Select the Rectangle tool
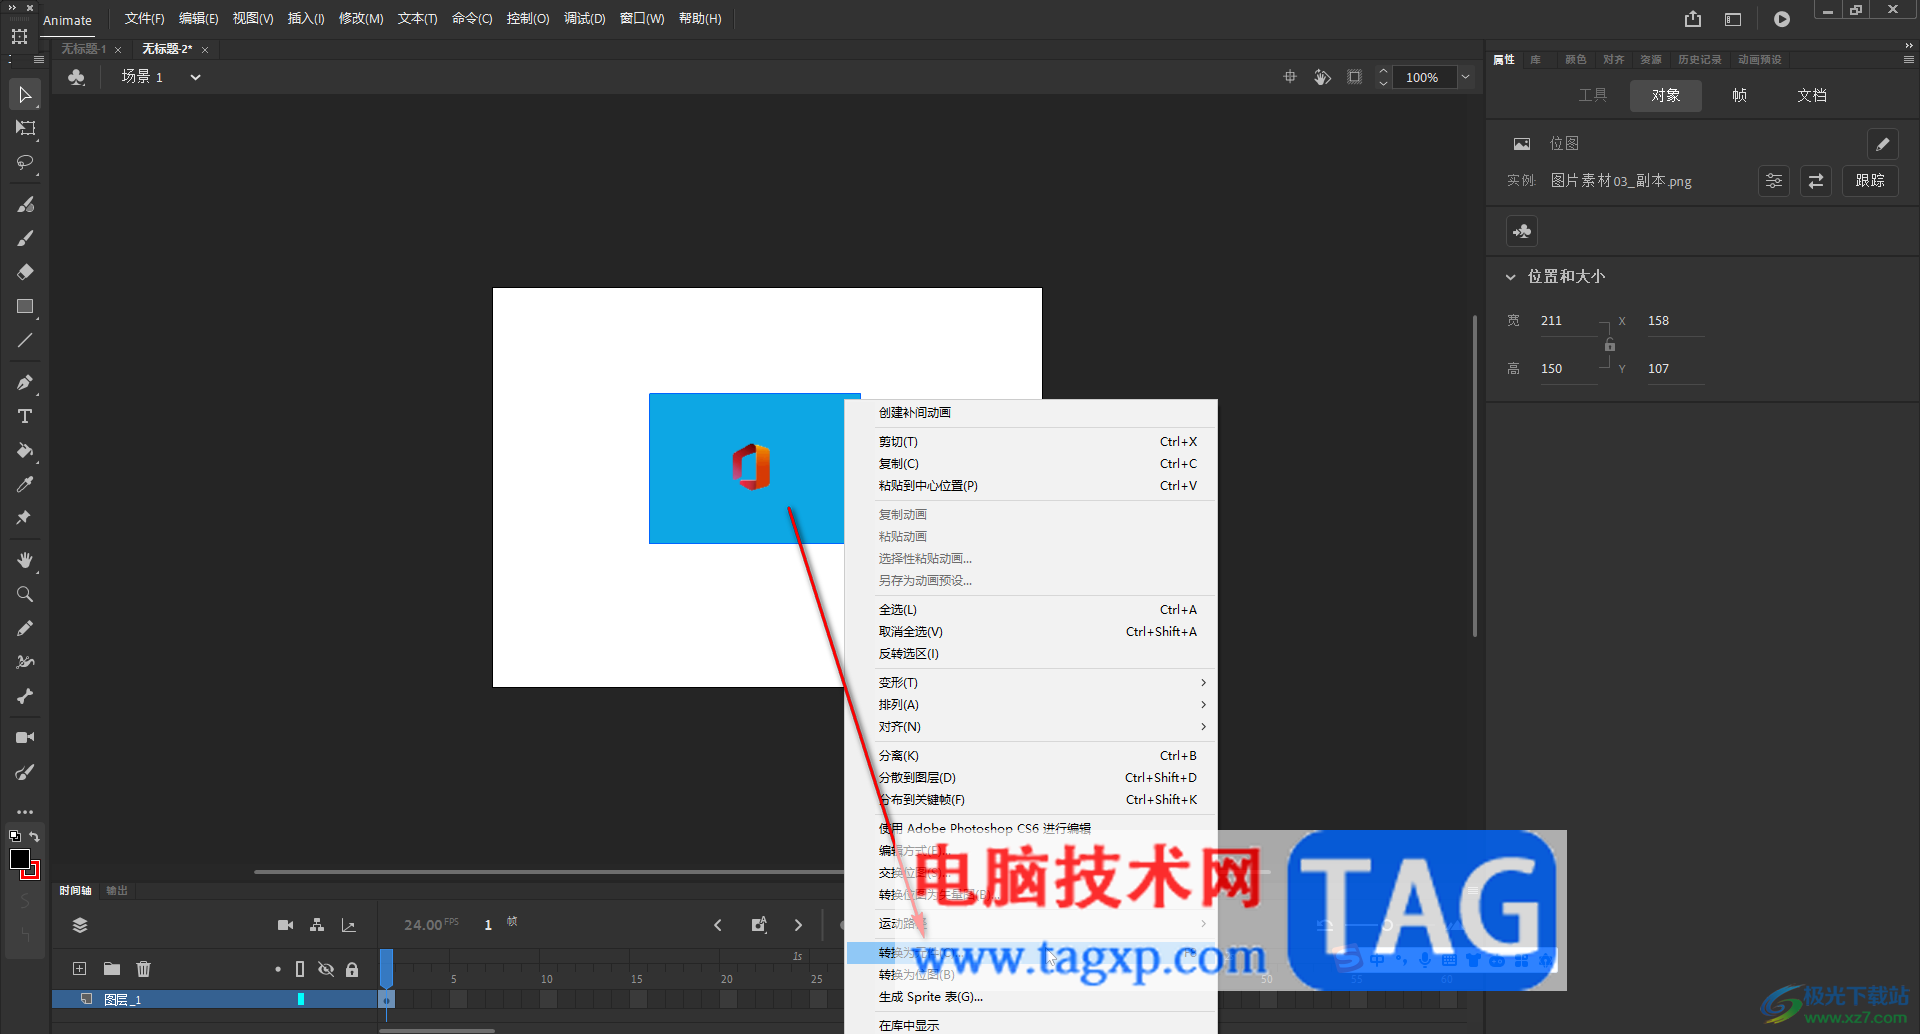 (x=25, y=306)
